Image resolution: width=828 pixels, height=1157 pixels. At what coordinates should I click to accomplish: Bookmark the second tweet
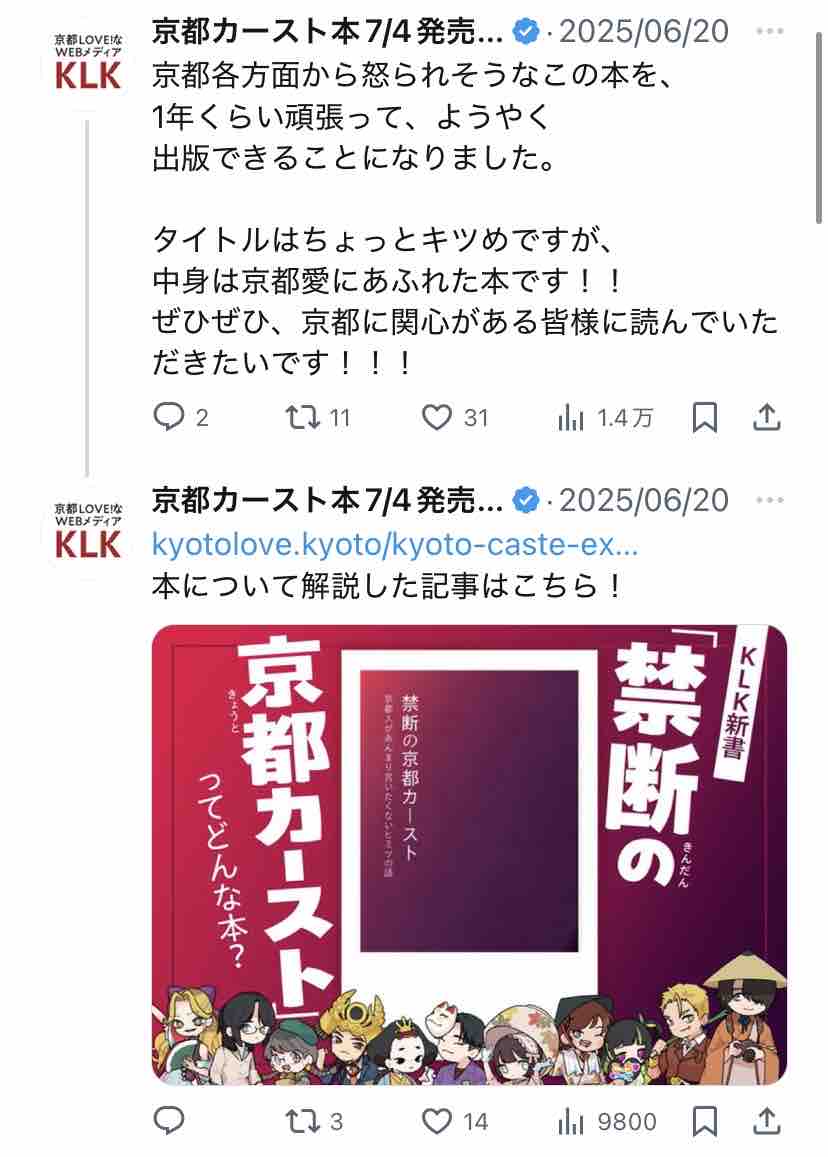click(x=705, y=1122)
